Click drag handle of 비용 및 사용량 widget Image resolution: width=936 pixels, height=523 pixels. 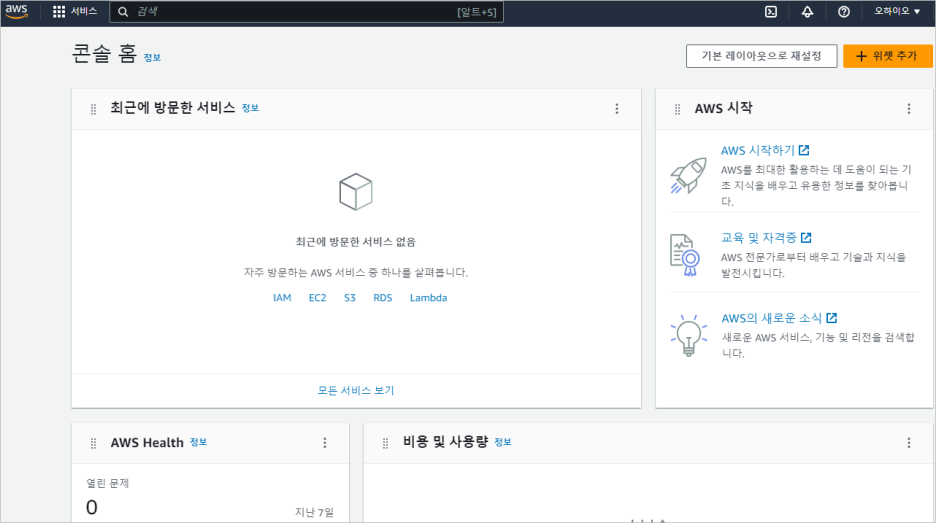[x=385, y=443]
